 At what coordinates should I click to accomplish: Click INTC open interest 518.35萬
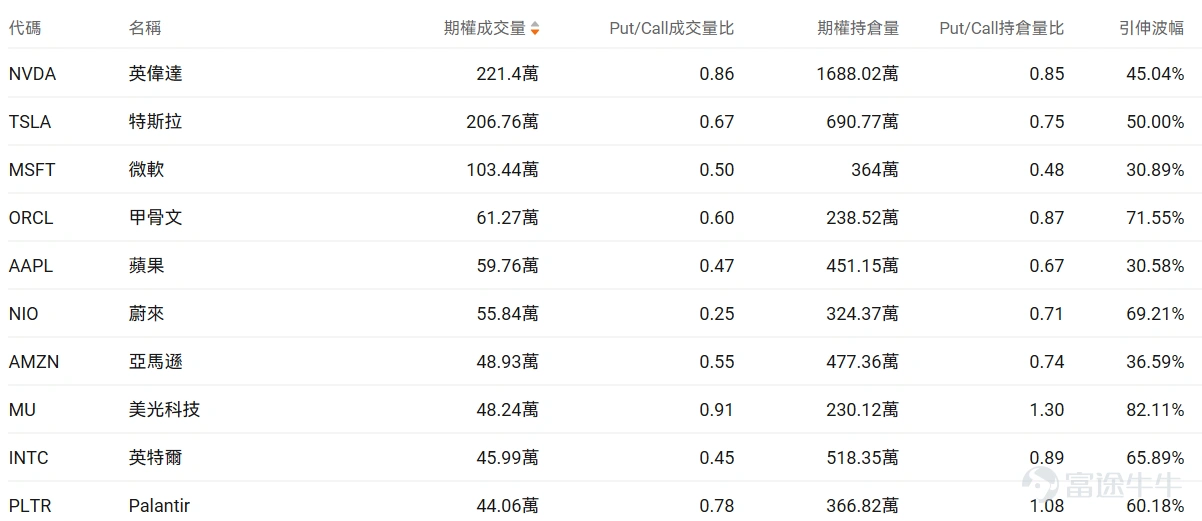pyautogui.click(x=863, y=458)
